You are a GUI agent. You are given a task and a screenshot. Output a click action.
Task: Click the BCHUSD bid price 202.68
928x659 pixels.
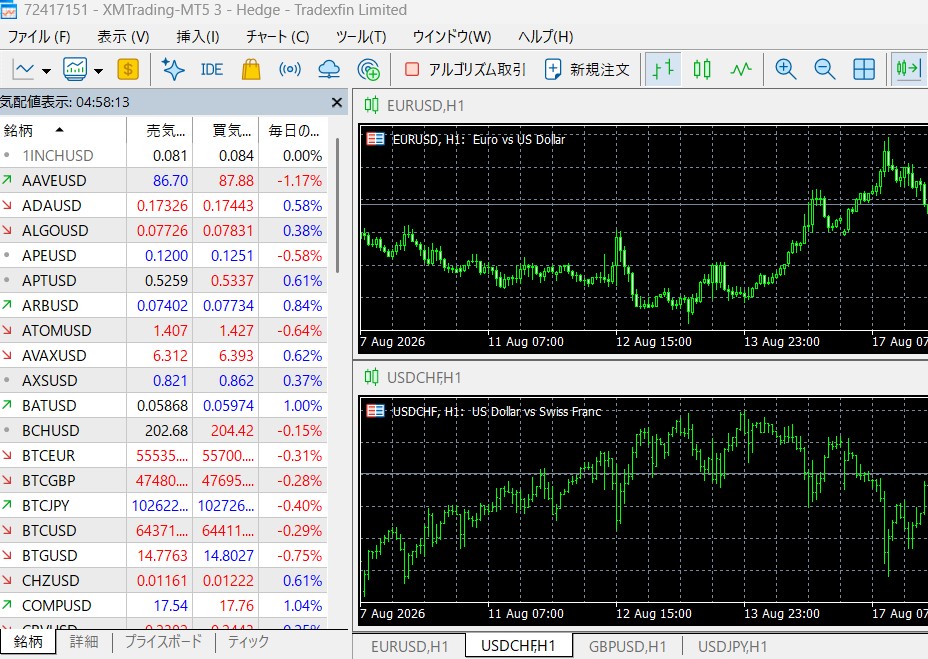[166, 430]
